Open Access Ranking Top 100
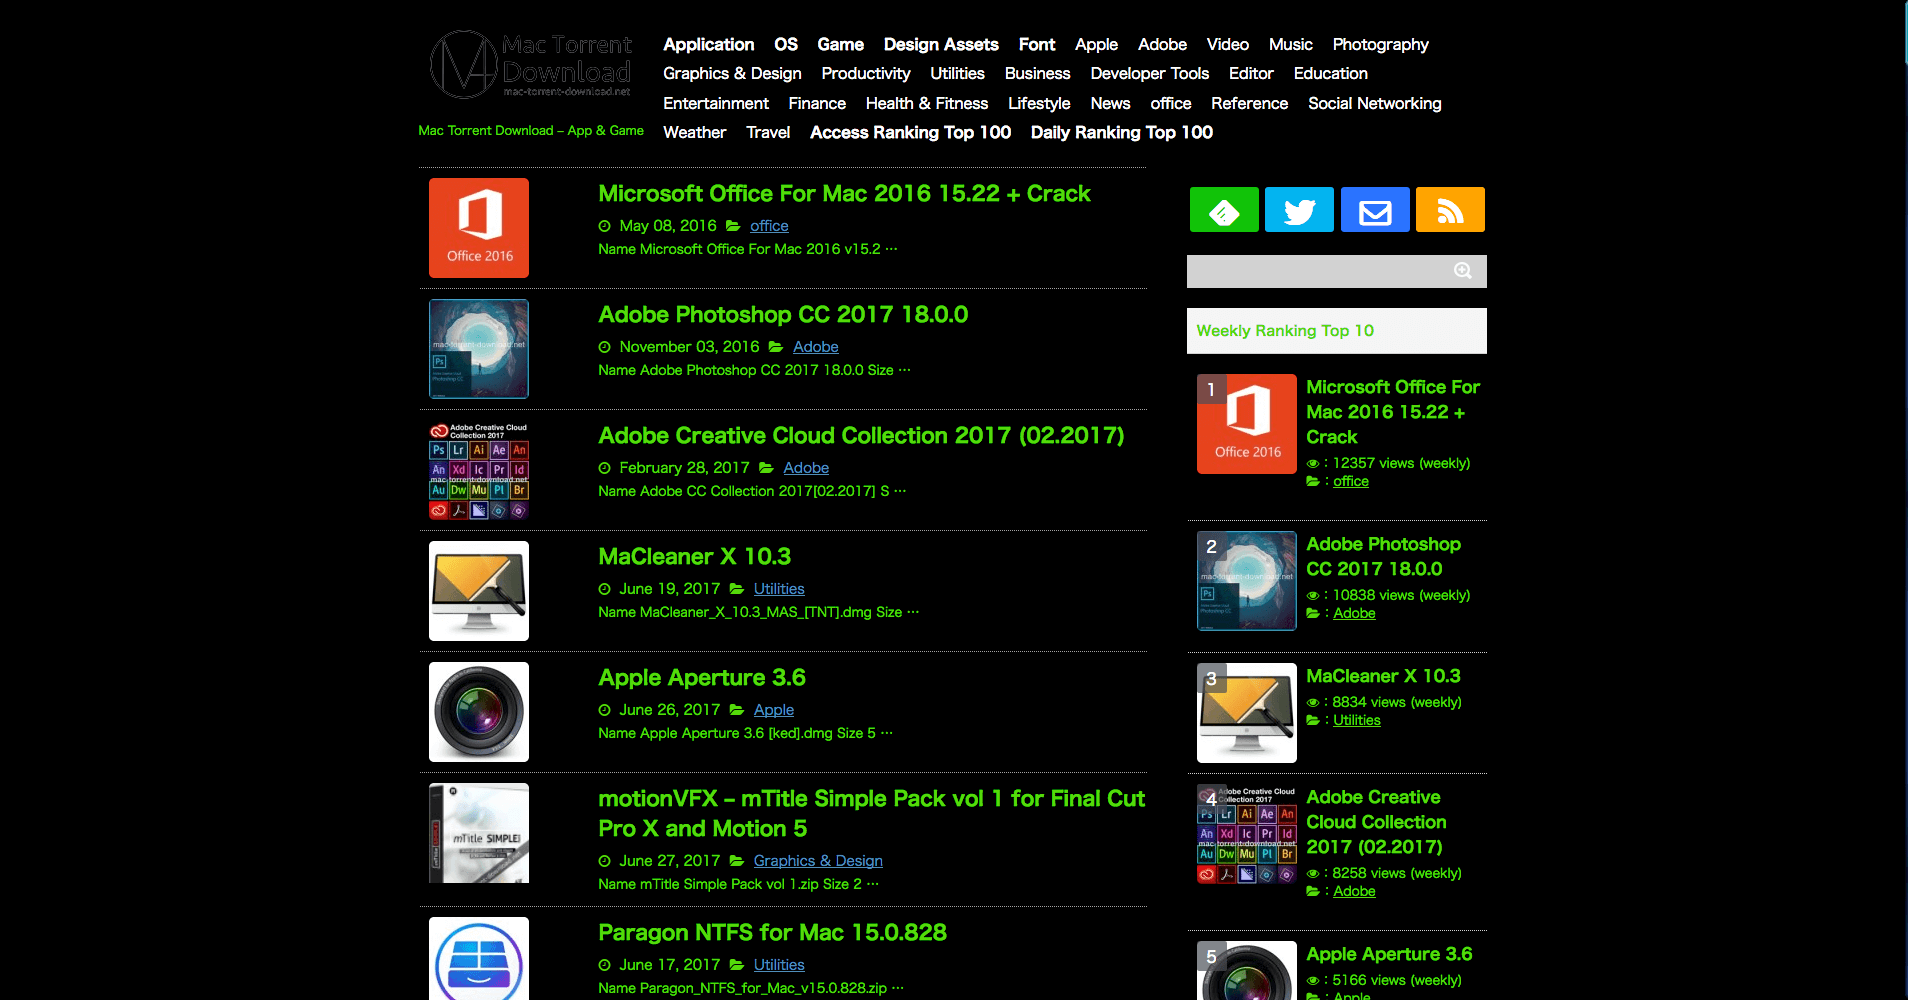 pyautogui.click(x=910, y=132)
